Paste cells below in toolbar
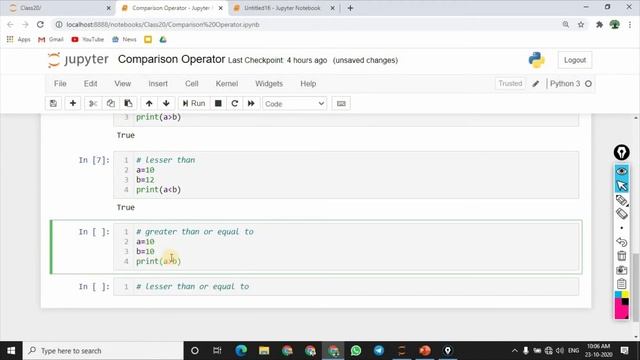The height and width of the screenshot is (360, 640). coord(128,104)
